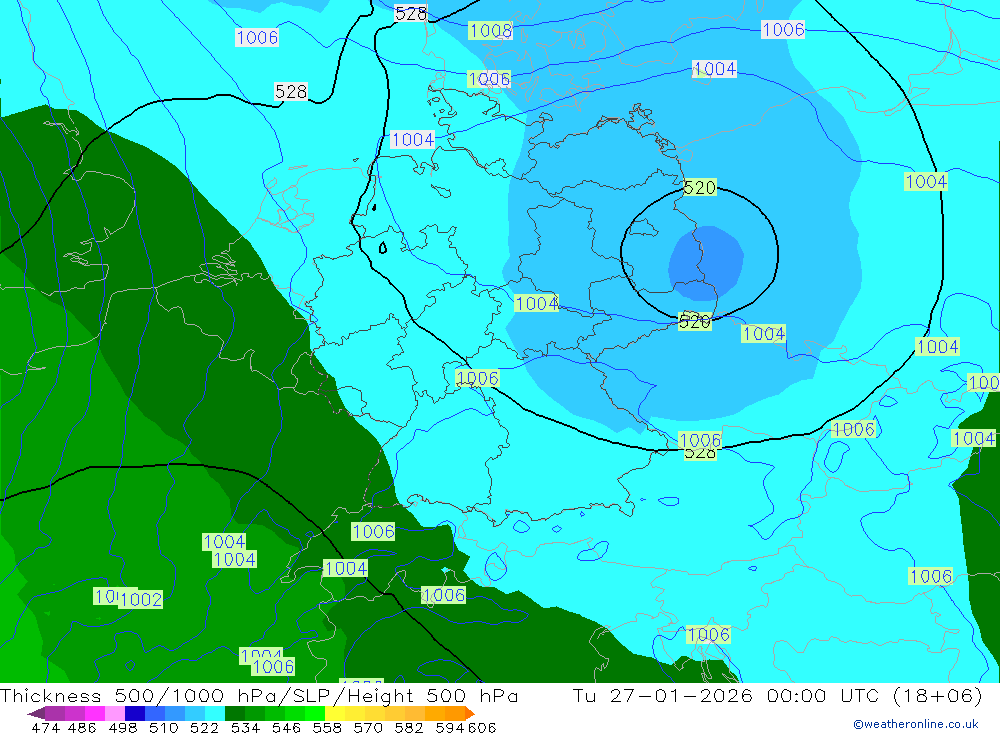Click the legend value 474
This screenshot has height=733, width=1000.
click(x=45, y=727)
